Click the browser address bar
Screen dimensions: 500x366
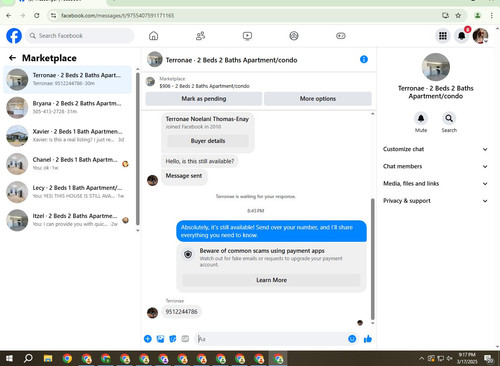247,15
